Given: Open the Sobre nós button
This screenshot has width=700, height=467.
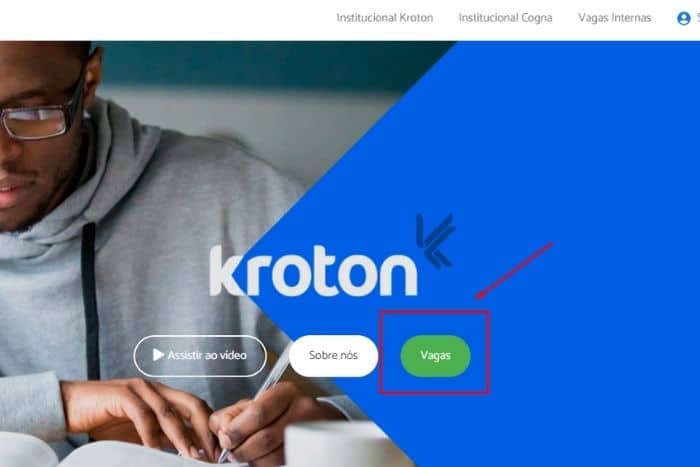Looking at the screenshot, I should 333,355.
